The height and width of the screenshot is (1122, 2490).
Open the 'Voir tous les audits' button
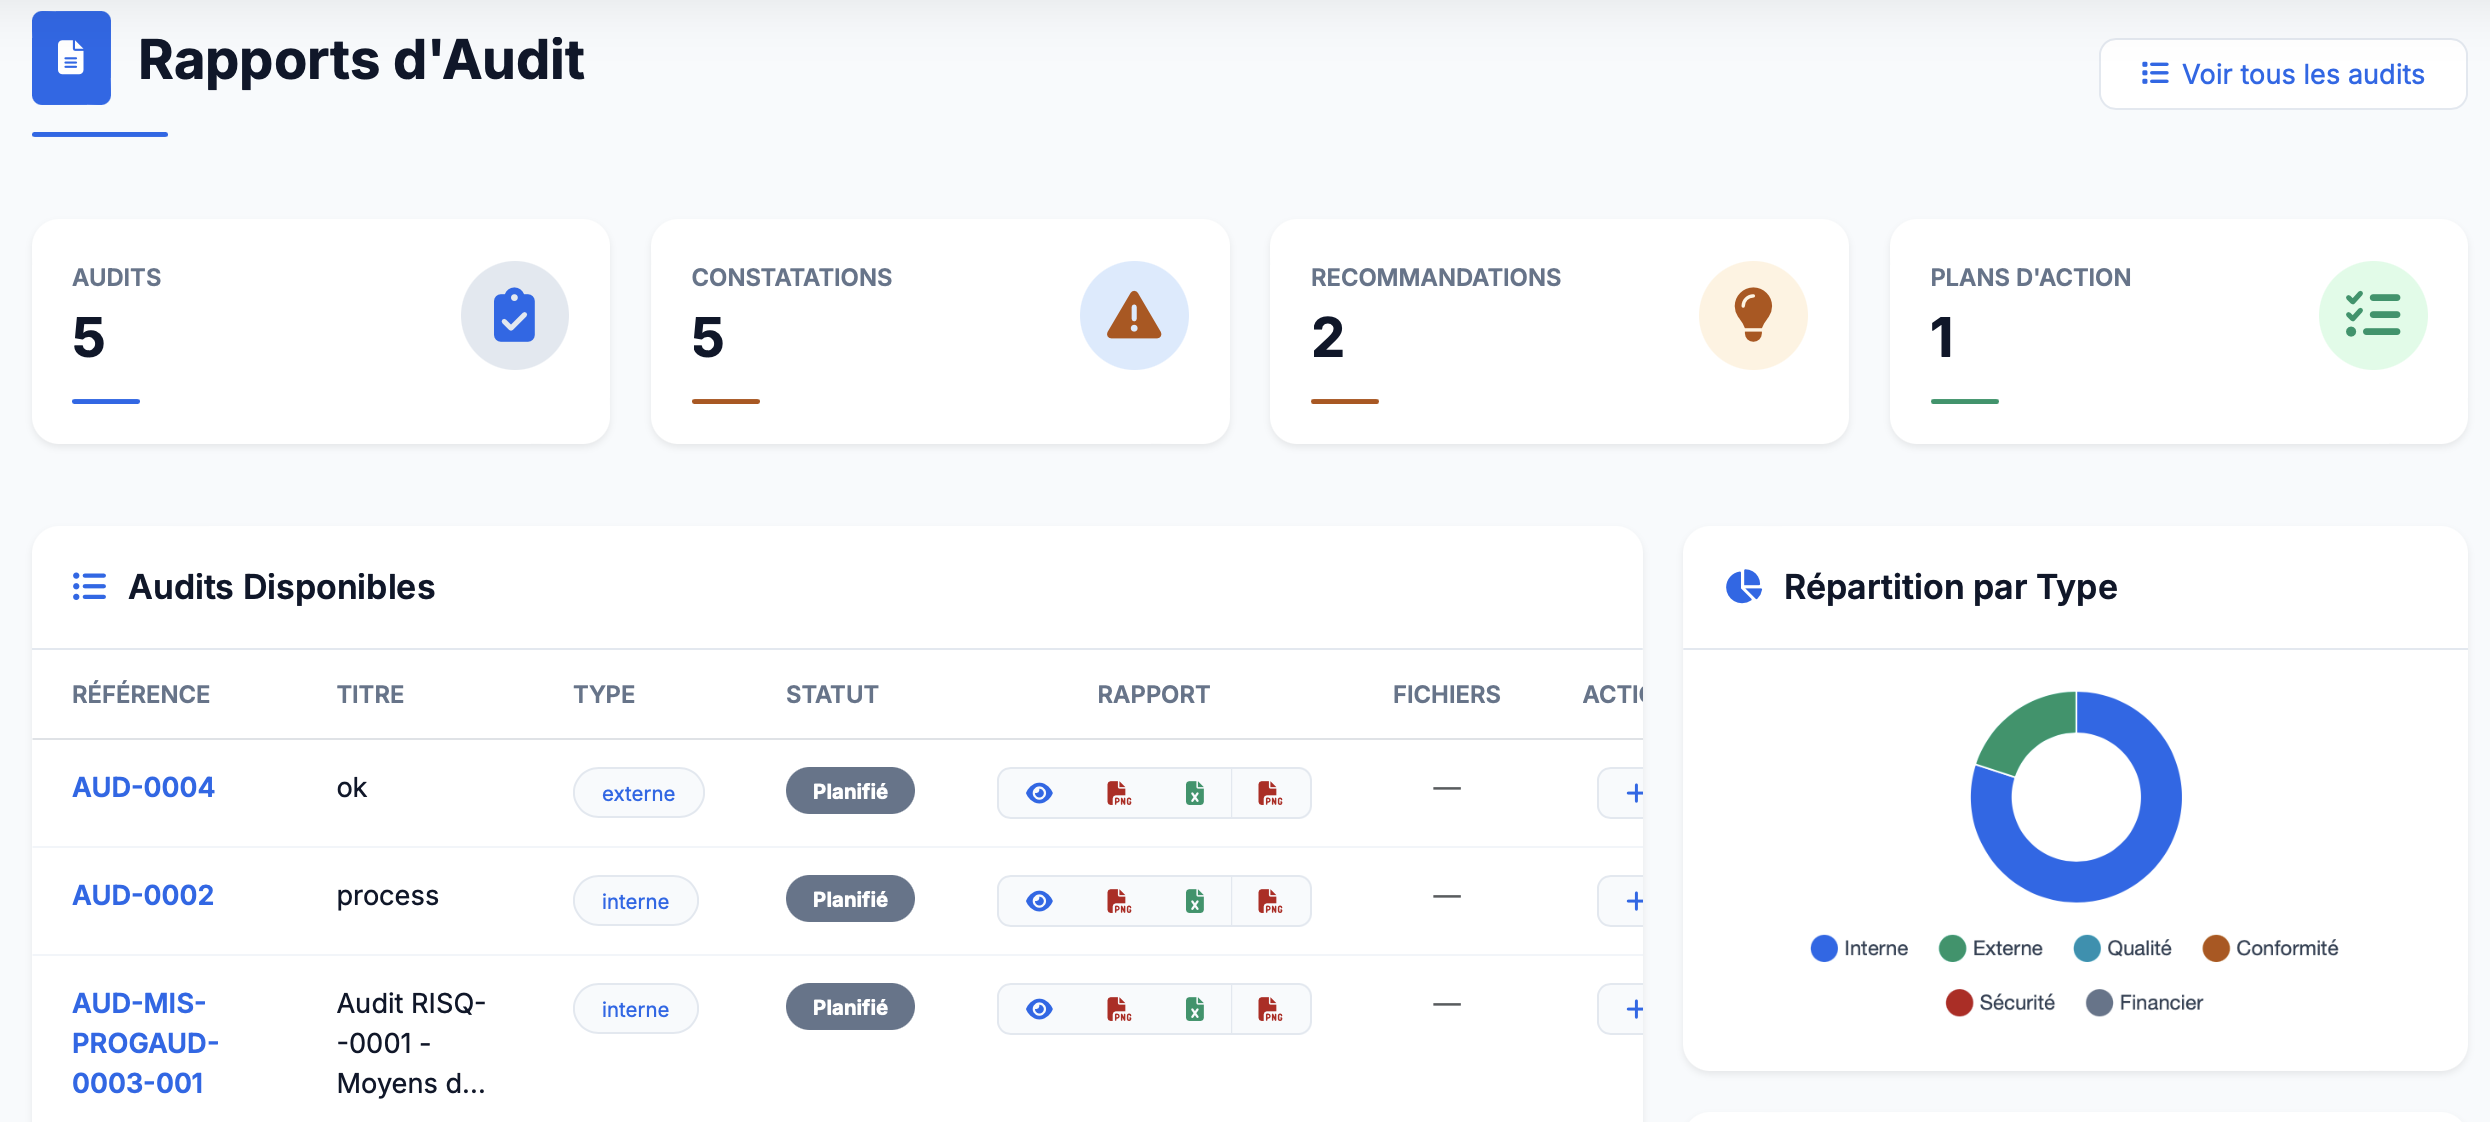[x=2282, y=74]
